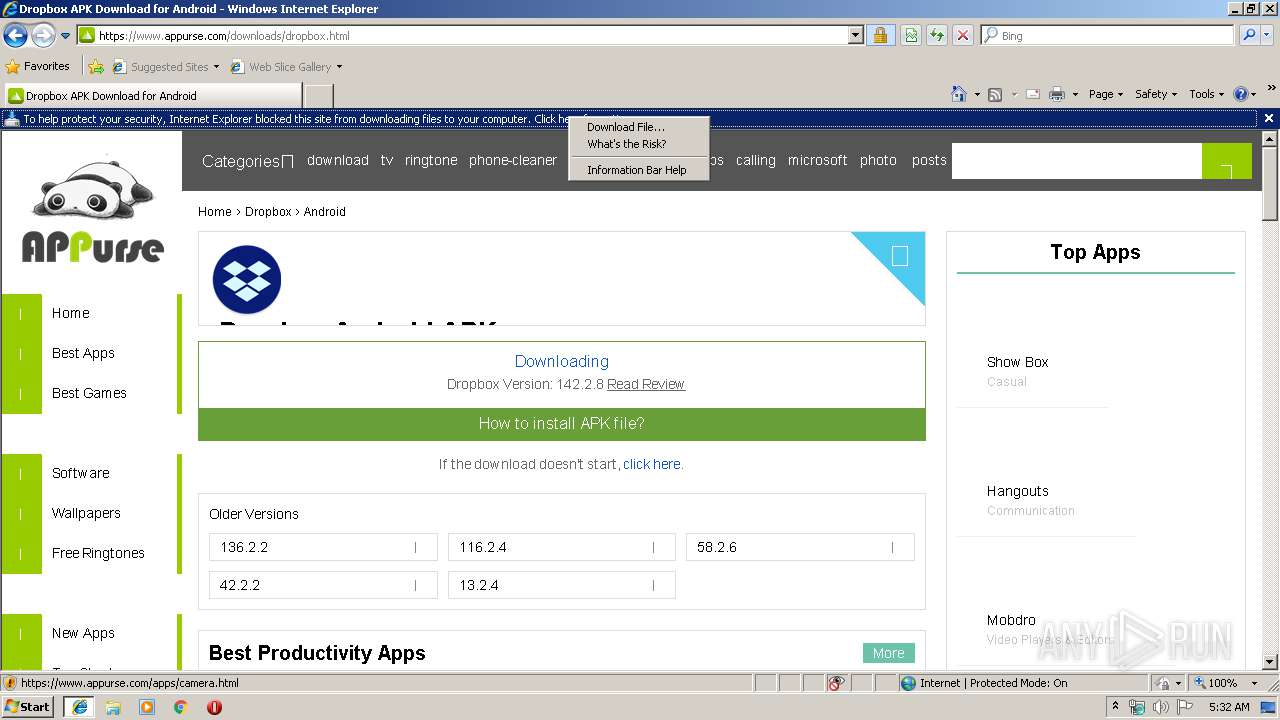Open the security lock report icon

click(x=880, y=35)
